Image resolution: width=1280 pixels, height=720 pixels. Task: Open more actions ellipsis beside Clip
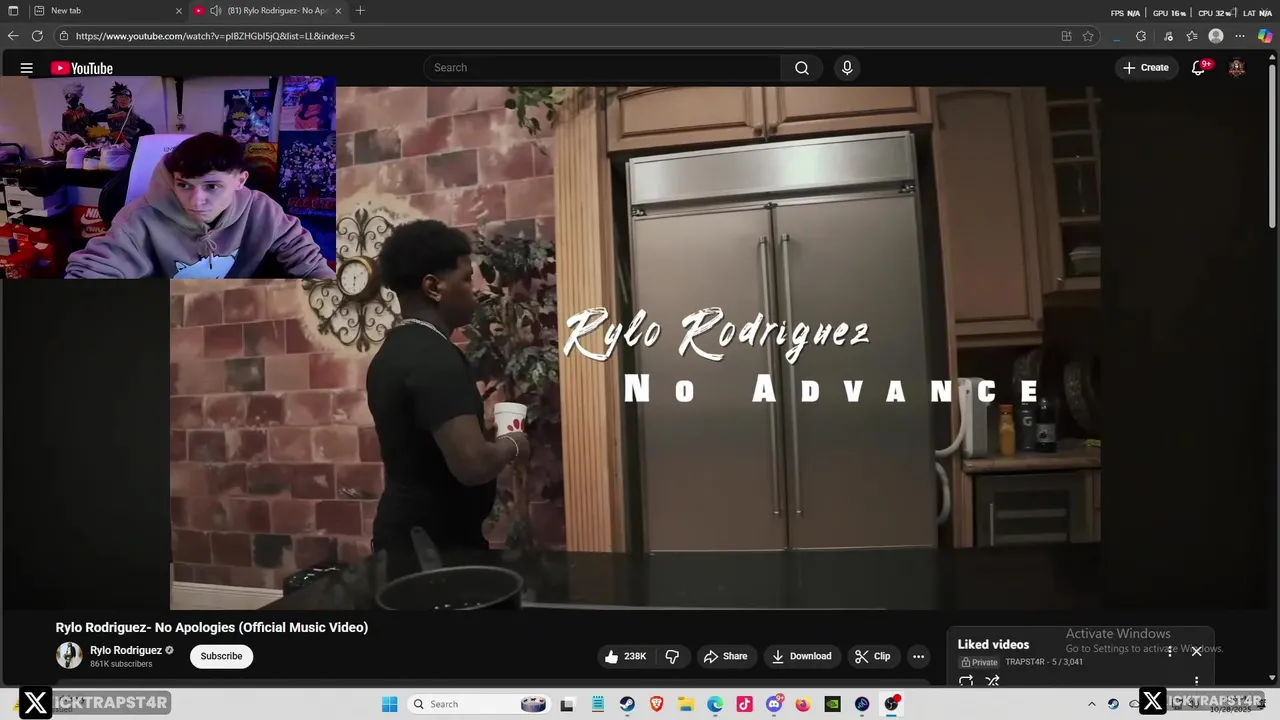(918, 656)
